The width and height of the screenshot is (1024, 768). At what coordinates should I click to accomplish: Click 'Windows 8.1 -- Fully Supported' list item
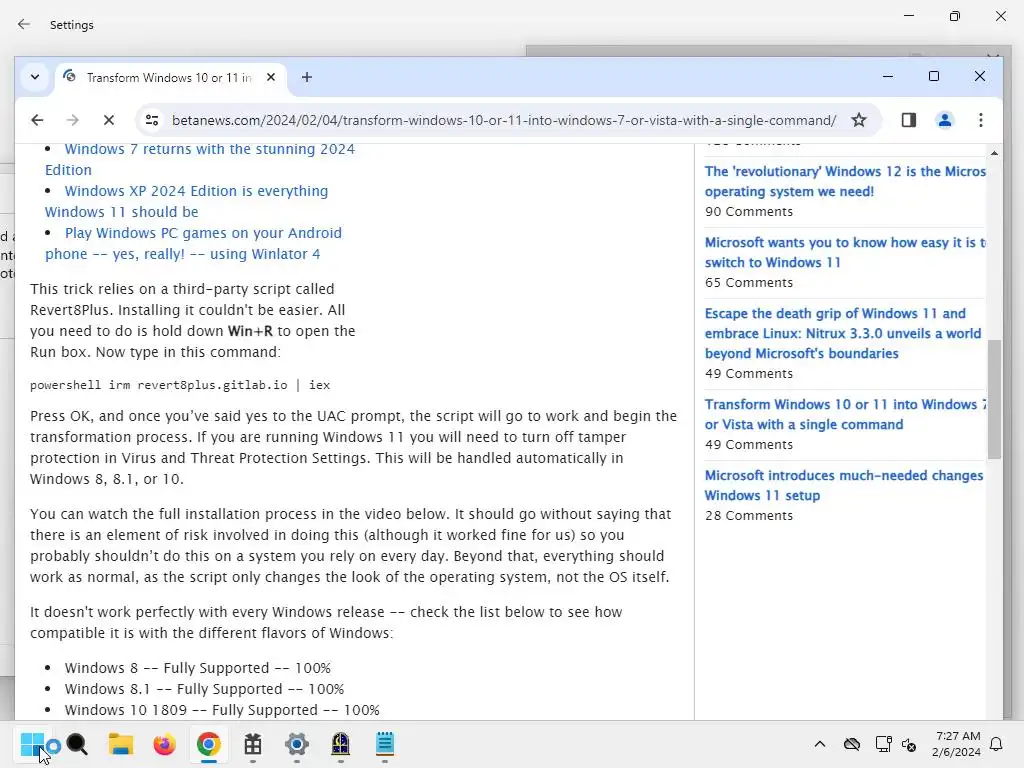(x=204, y=689)
